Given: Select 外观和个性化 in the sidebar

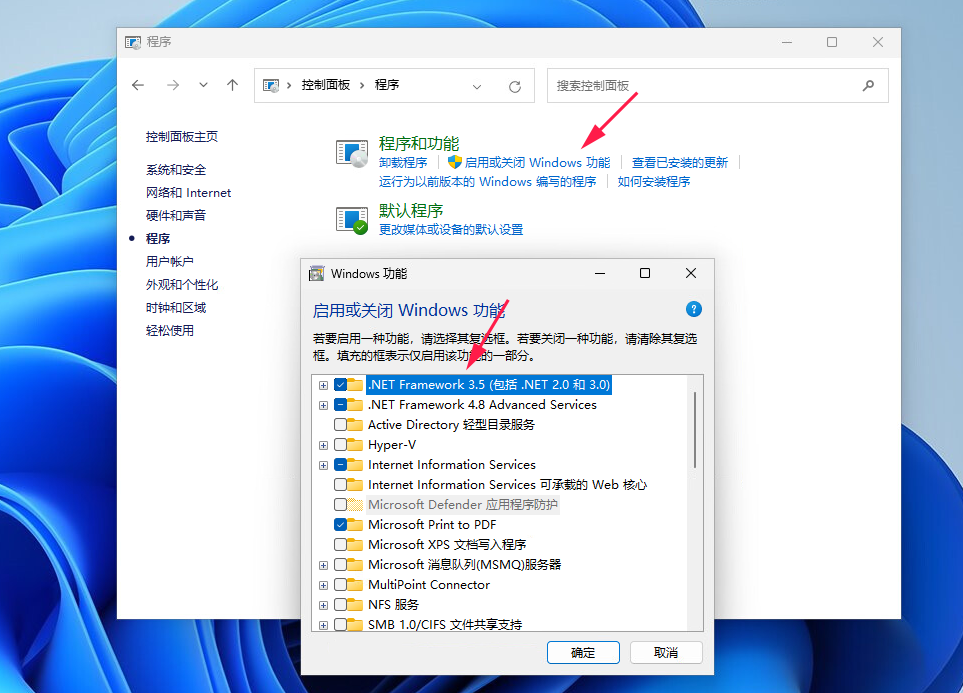Looking at the screenshot, I should [x=182, y=284].
